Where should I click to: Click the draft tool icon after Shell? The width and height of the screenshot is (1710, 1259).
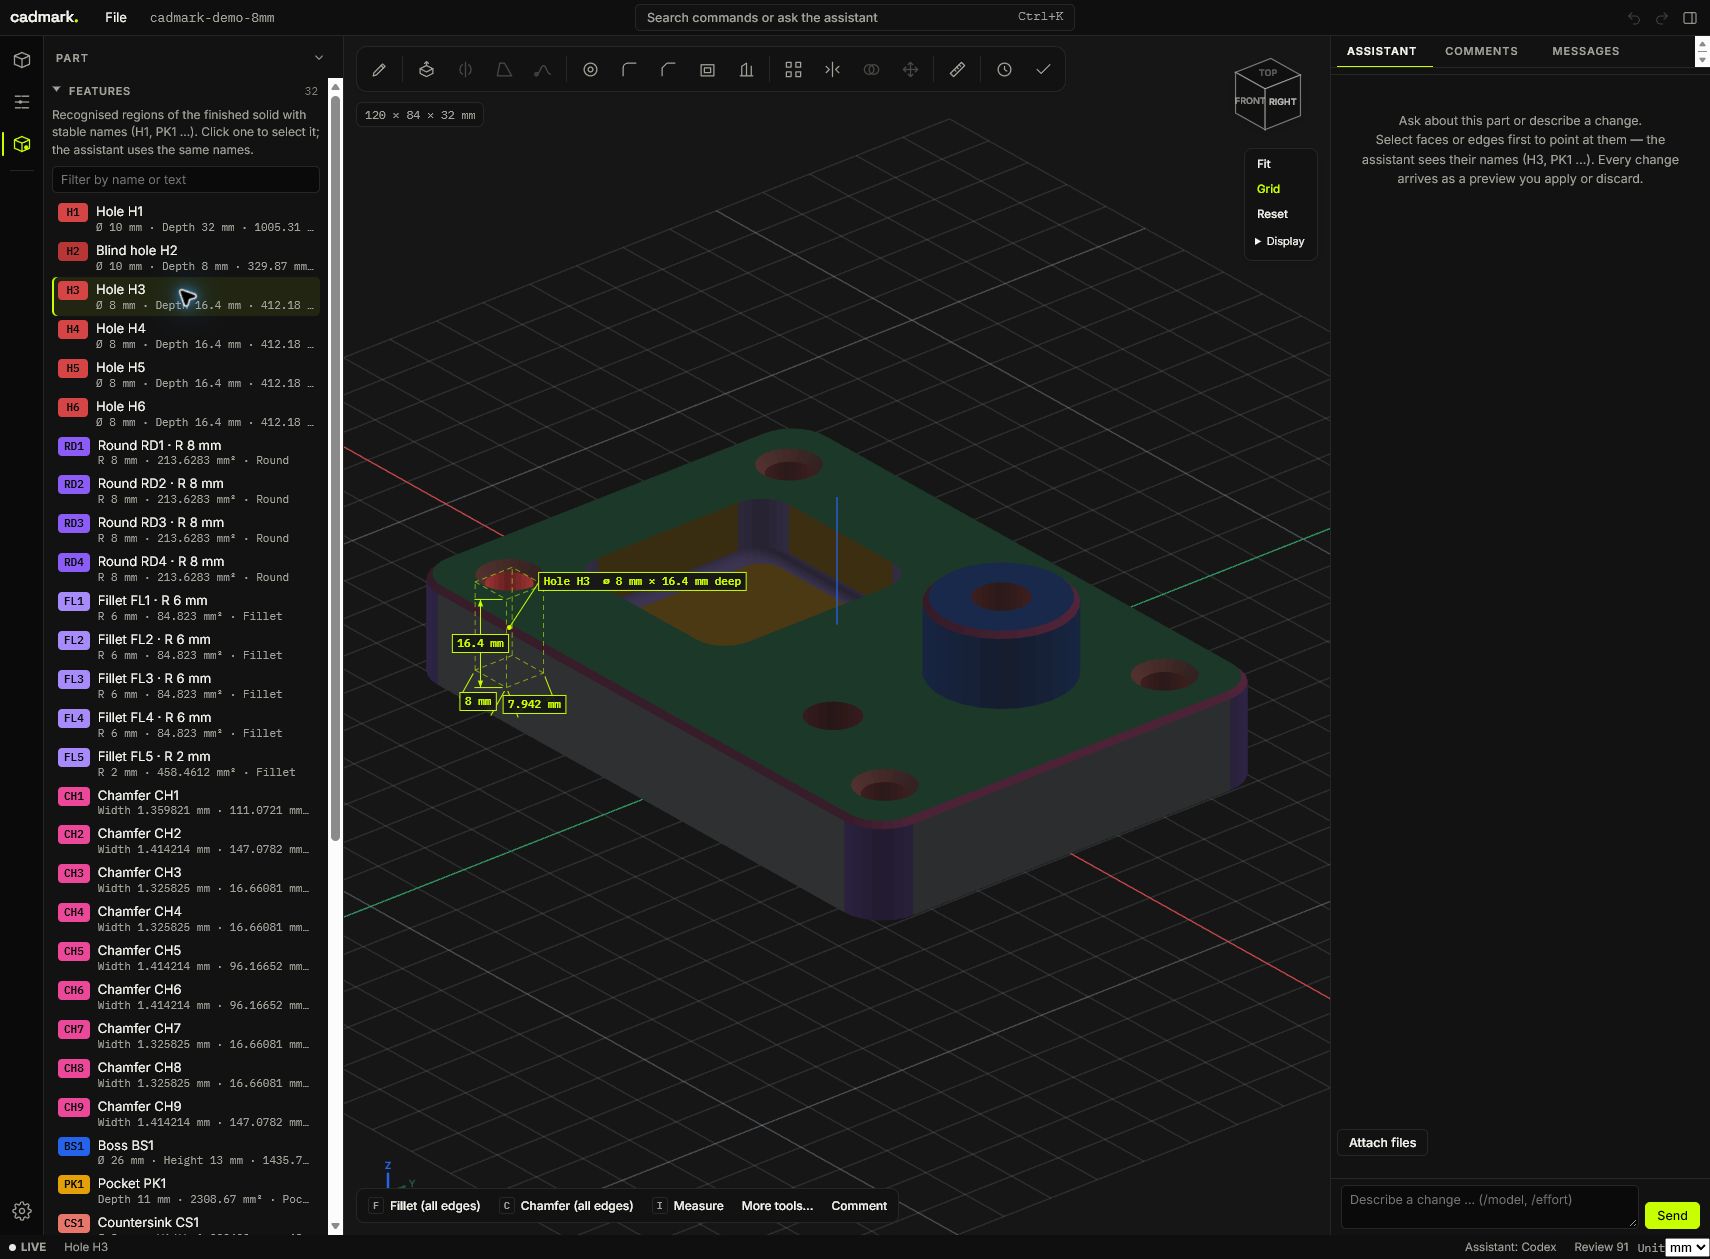(746, 70)
